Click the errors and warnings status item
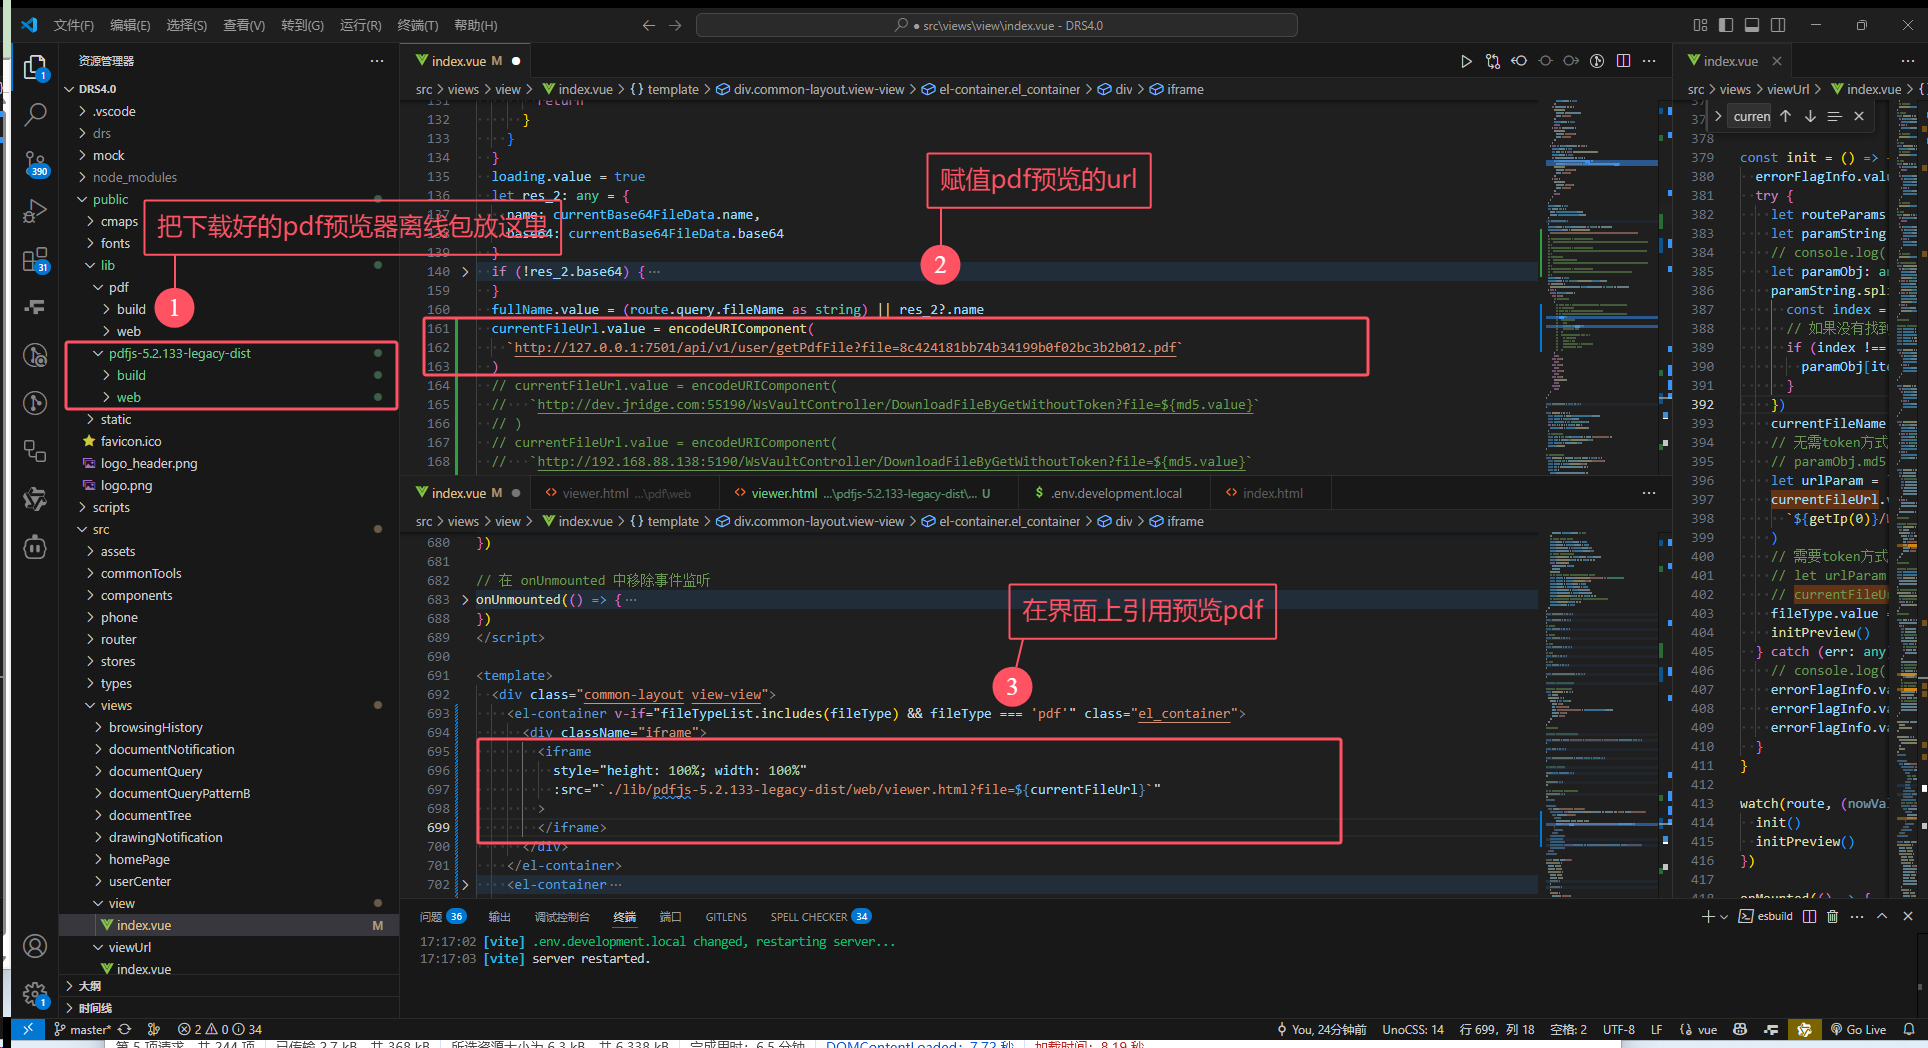Screen dimensions: 1928x1048 coord(220,1029)
